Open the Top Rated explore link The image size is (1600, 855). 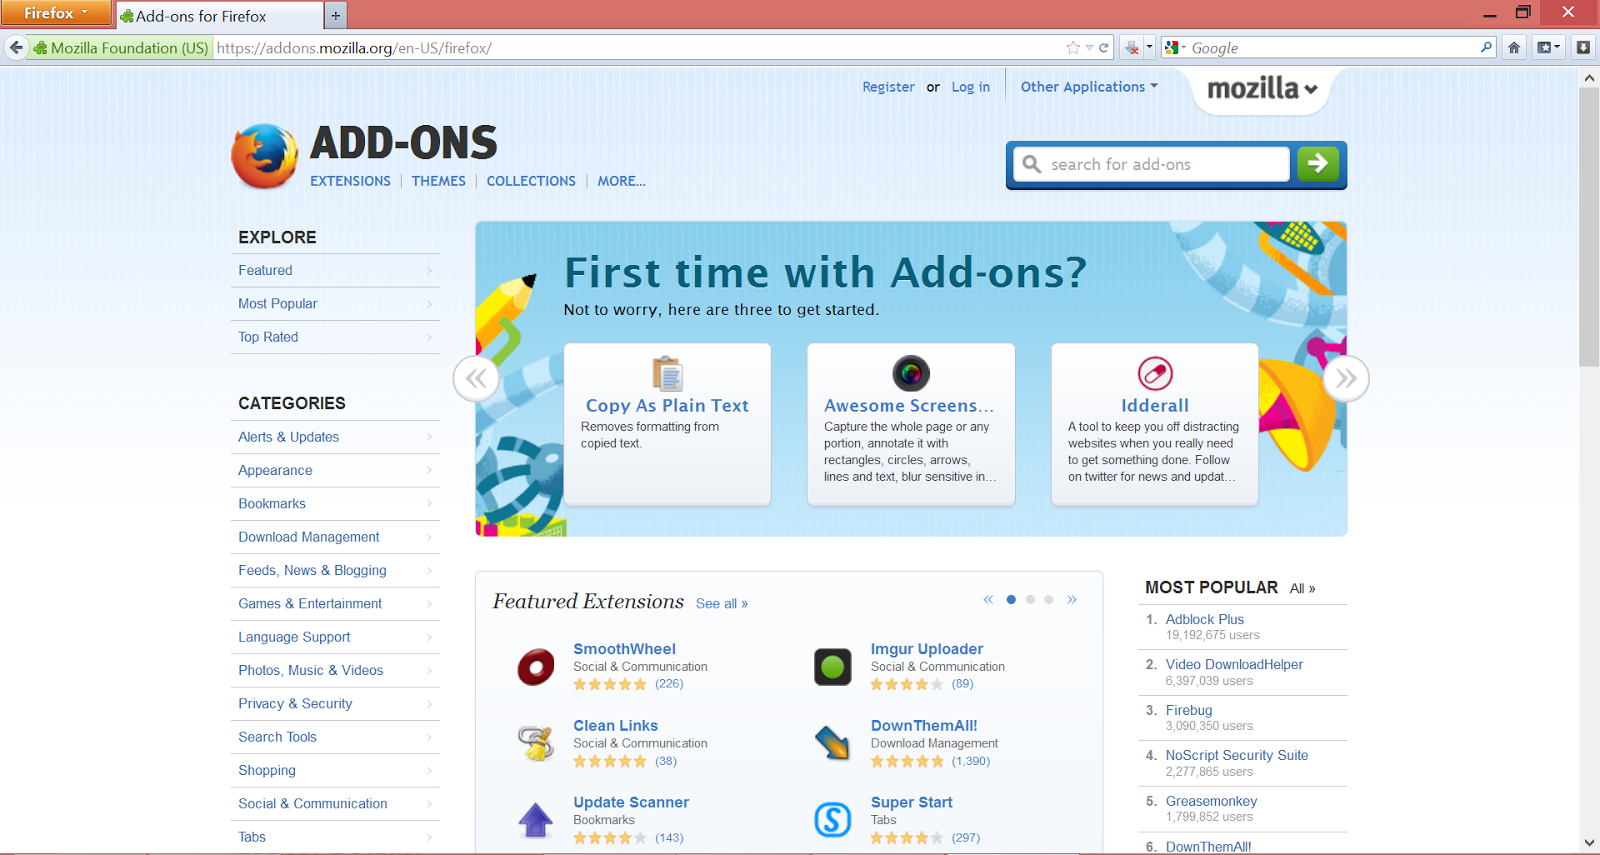(335, 337)
